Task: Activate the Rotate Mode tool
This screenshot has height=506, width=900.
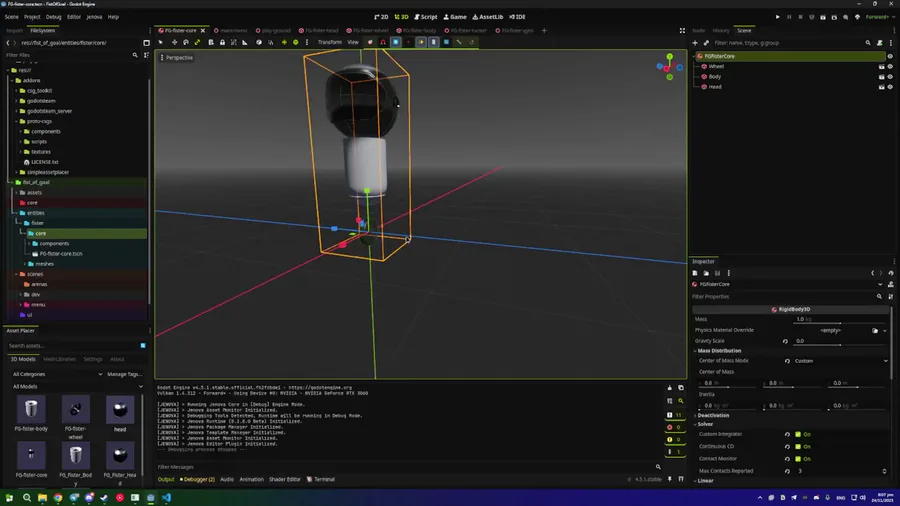Action: click(186, 42)
